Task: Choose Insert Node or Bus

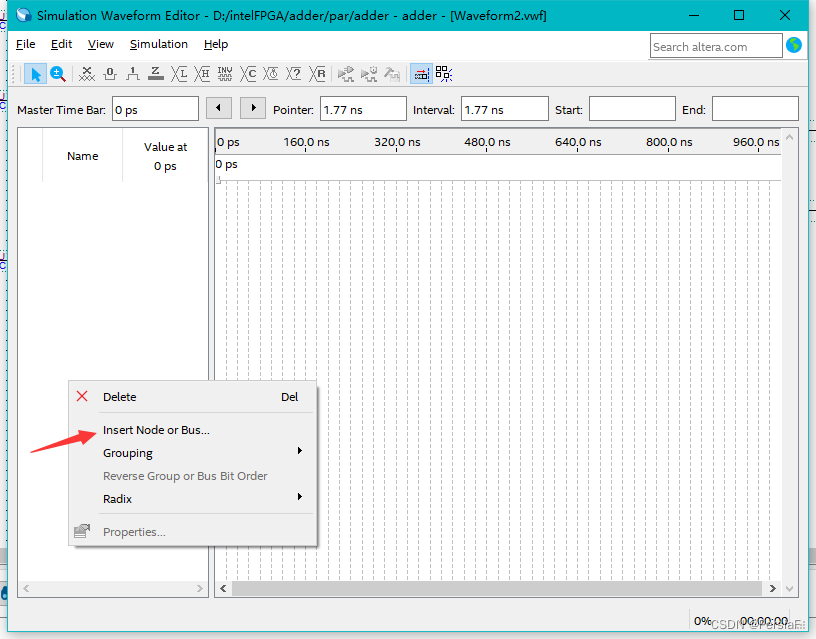Action: (x=193, y=430)
